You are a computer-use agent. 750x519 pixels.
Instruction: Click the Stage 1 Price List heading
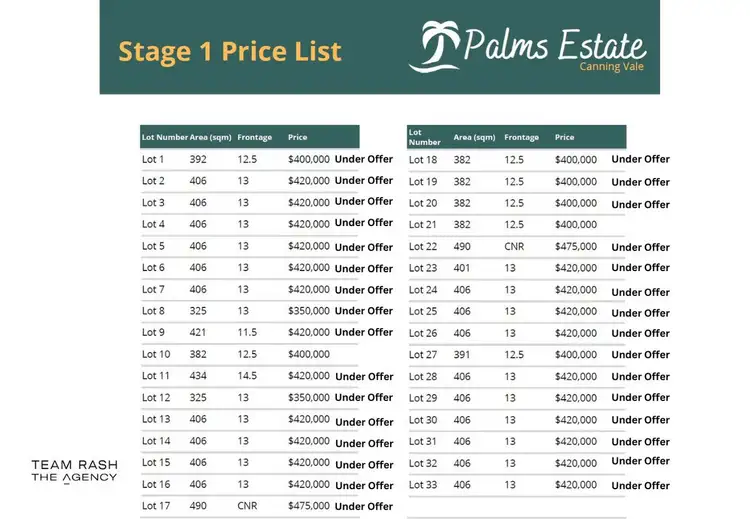[230, 51]
